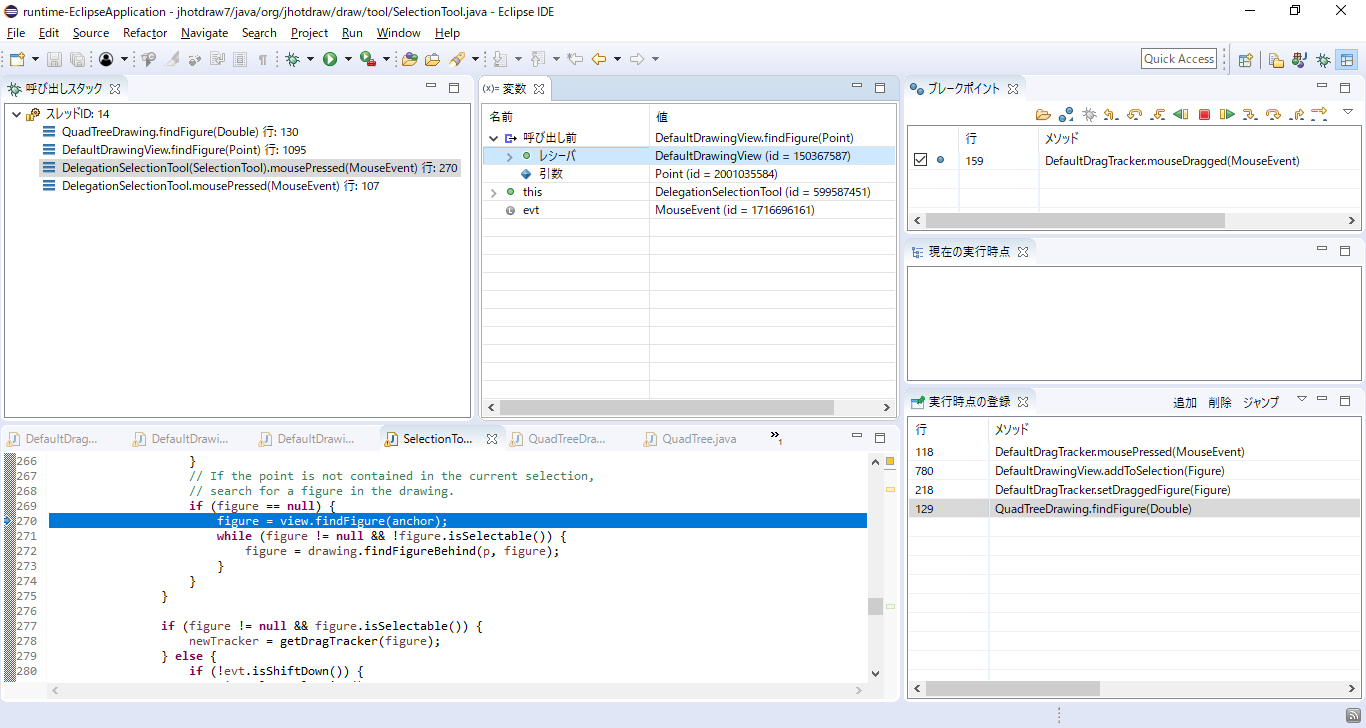Open the Window menu
The width and height of the screenshot is (1366, 728).
click(398, 33)
